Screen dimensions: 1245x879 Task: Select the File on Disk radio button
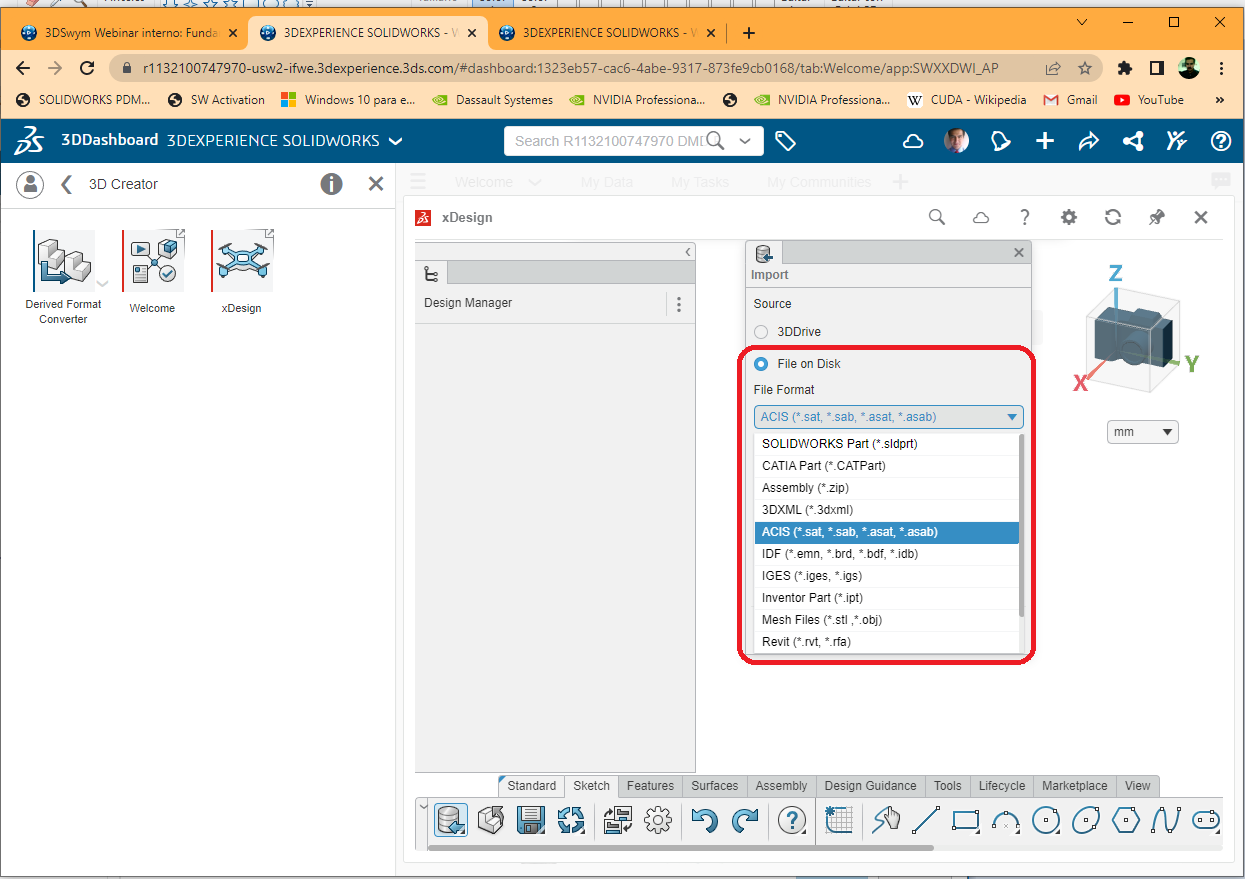(x=761, y=364)
